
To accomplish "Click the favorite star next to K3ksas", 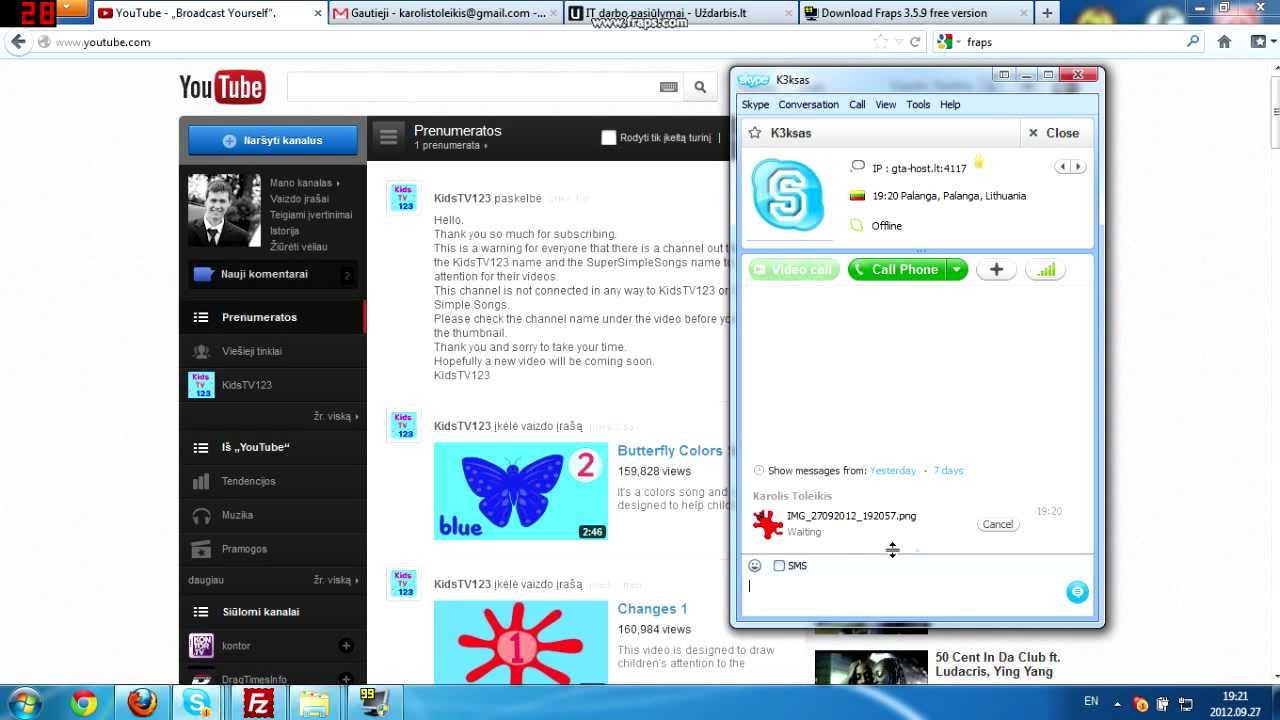I will coord(755,133).
